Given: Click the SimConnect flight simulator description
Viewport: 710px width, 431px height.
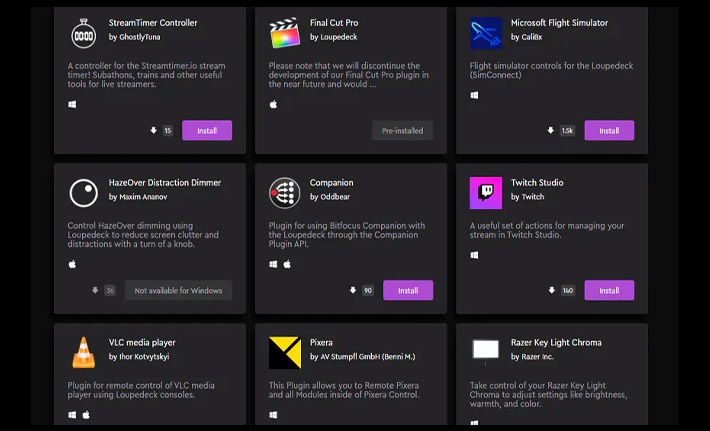Looking at the screenshot, I should coord(552,70).
